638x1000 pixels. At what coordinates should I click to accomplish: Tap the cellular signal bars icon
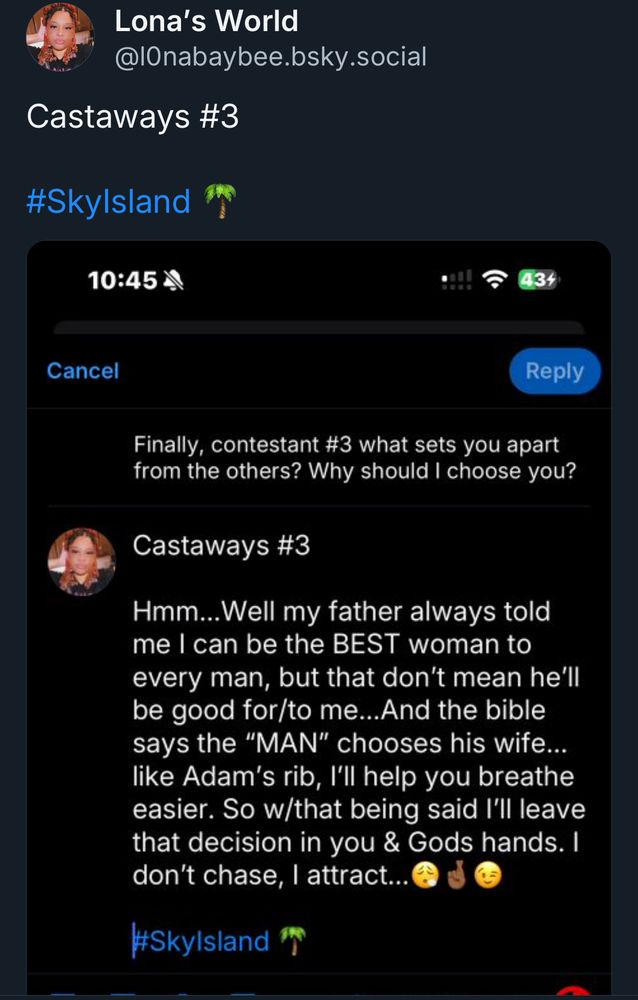click(x=457, y=279)
